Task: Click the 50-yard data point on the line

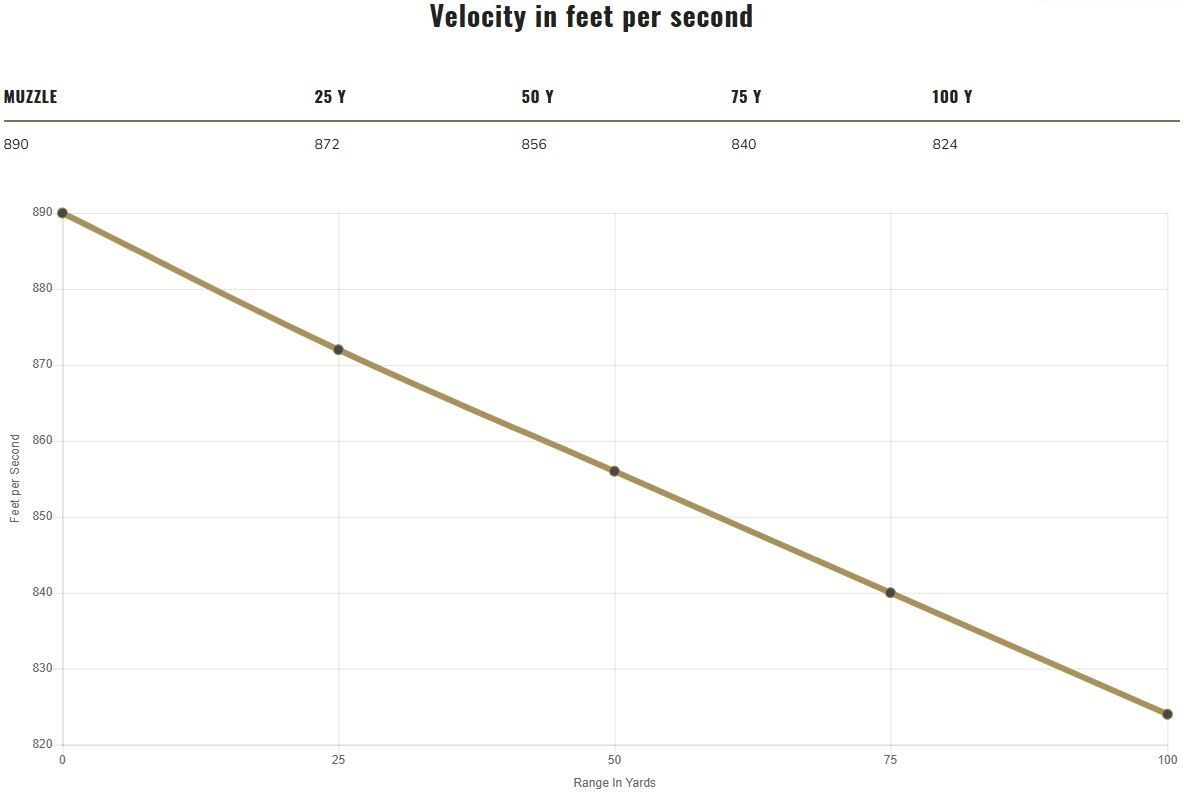Action: coord(614,471)
